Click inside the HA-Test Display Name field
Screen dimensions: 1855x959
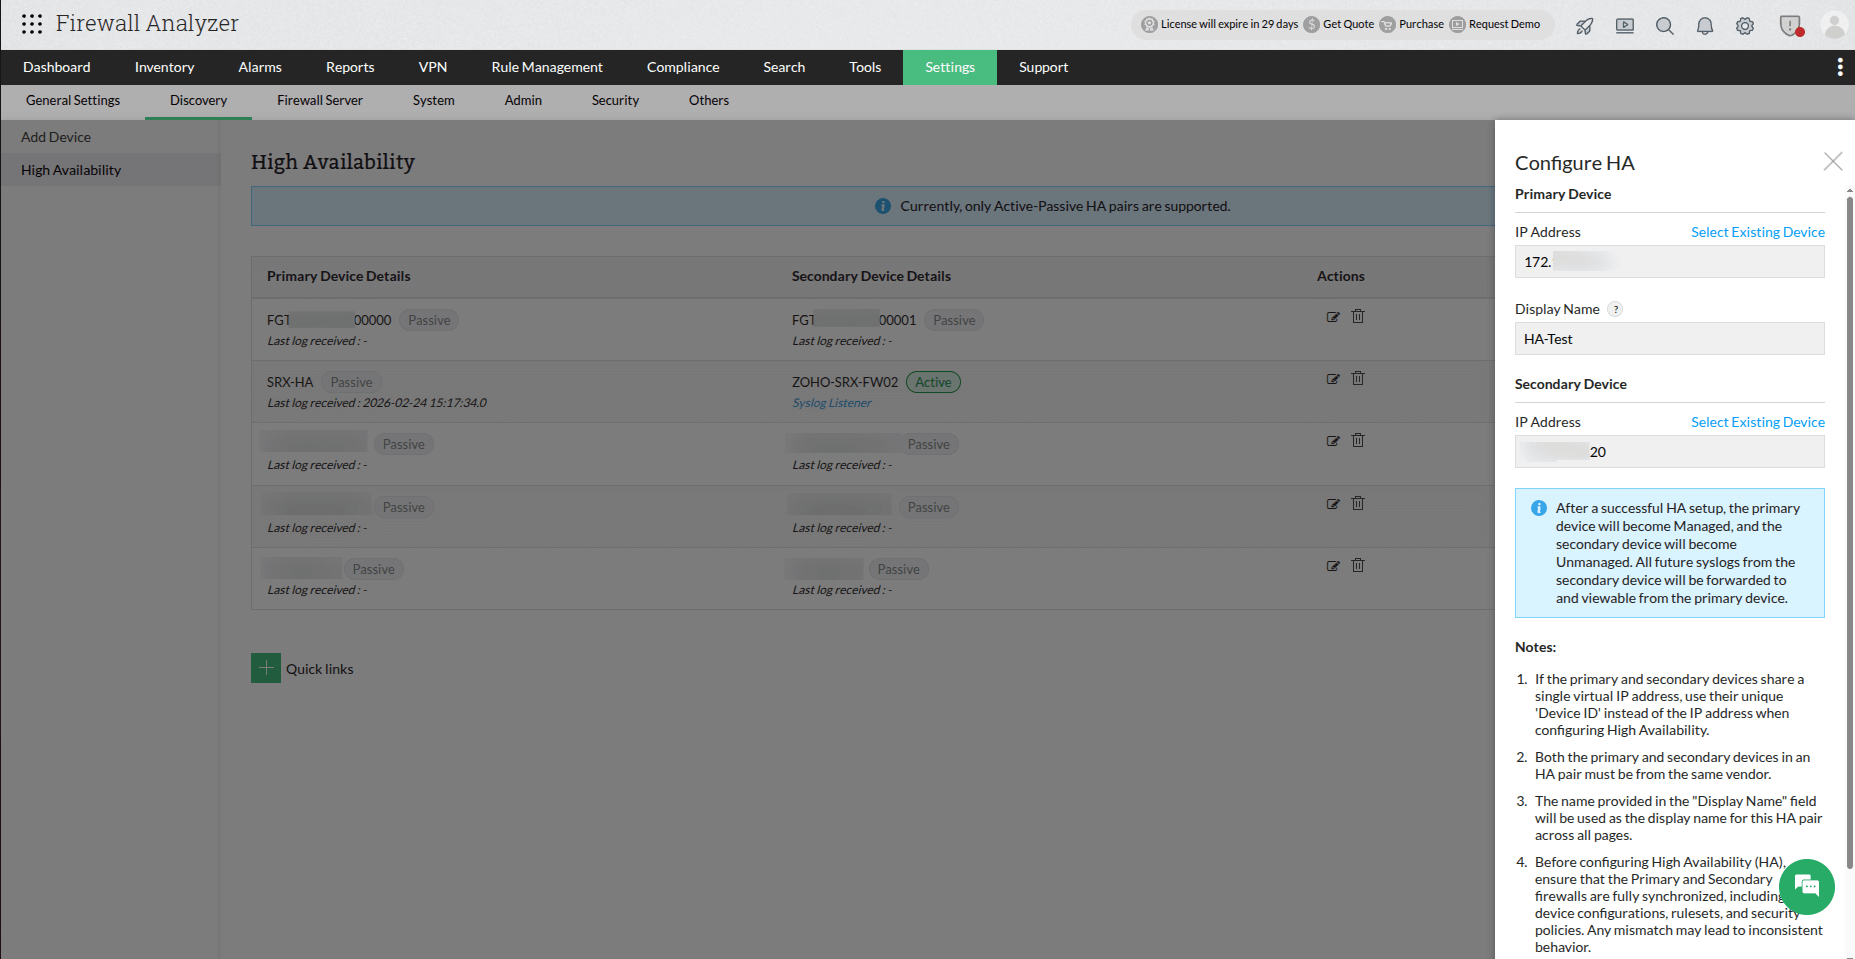[x=1668, y=338]
